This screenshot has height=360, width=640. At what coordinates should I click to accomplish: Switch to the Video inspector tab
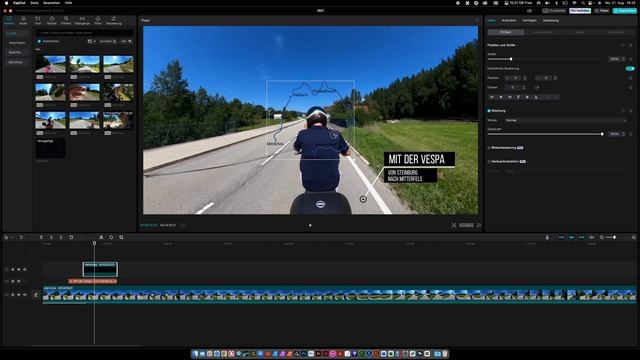click(x=491, y=20)
